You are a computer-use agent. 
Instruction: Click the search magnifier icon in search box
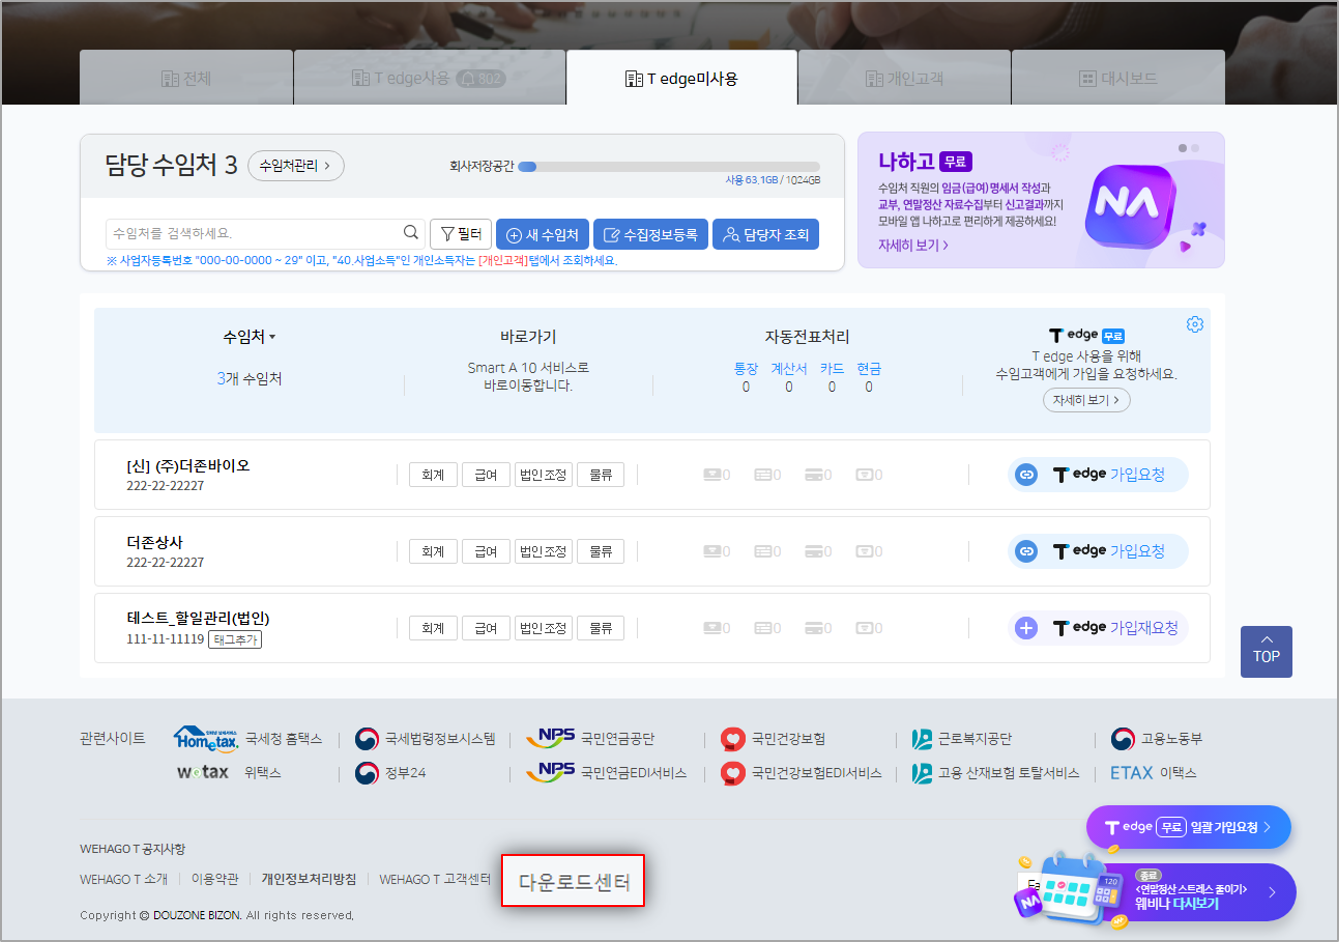tap(410, 233)
